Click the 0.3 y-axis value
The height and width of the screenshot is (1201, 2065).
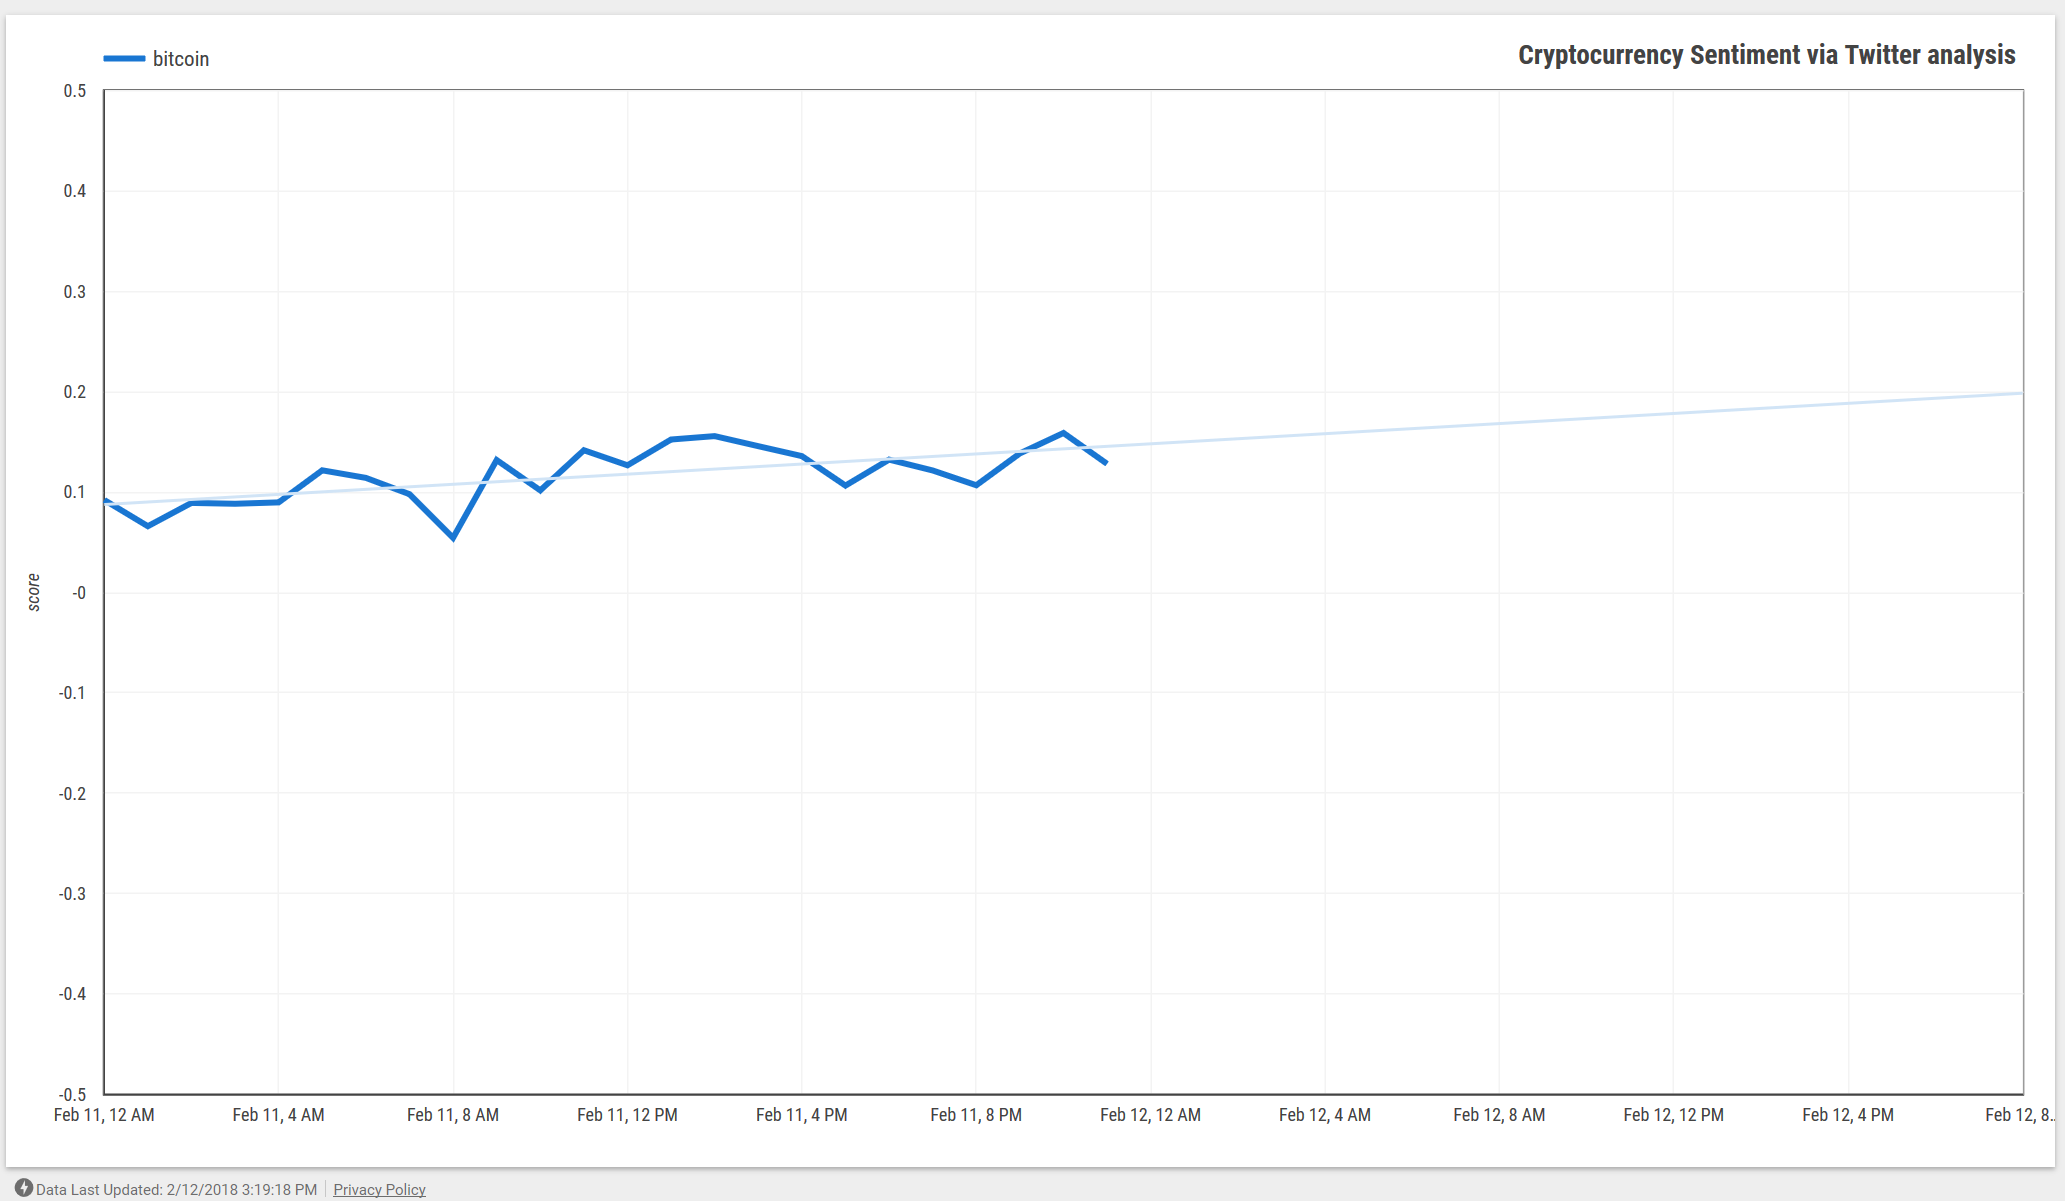[x=75, y=292]
